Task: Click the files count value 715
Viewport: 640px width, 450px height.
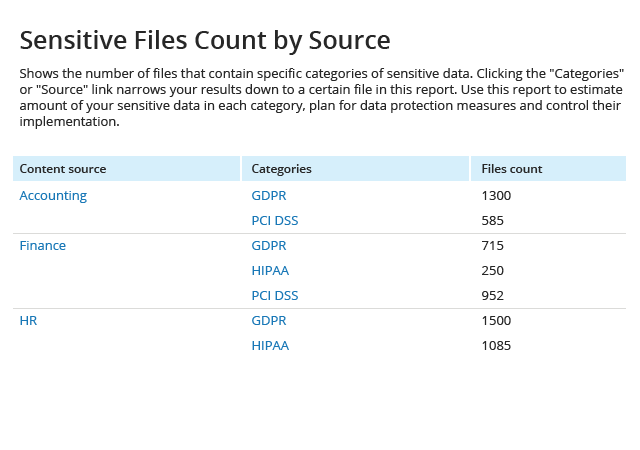Action: click(492, 245)
